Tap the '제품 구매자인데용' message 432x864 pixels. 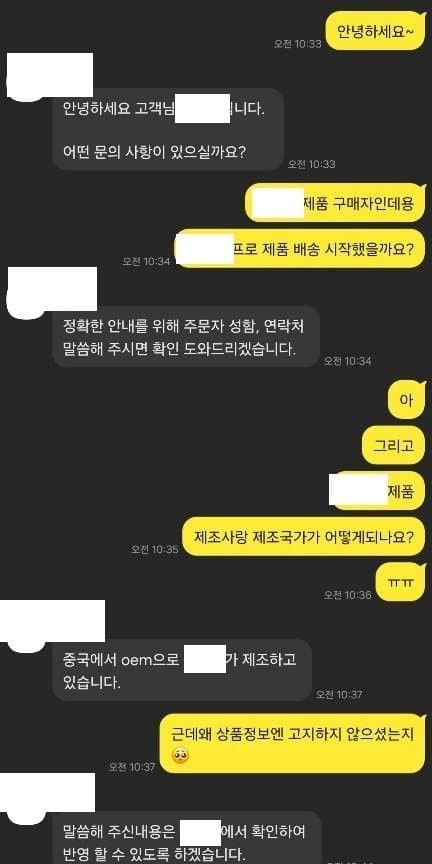point(336,203)
